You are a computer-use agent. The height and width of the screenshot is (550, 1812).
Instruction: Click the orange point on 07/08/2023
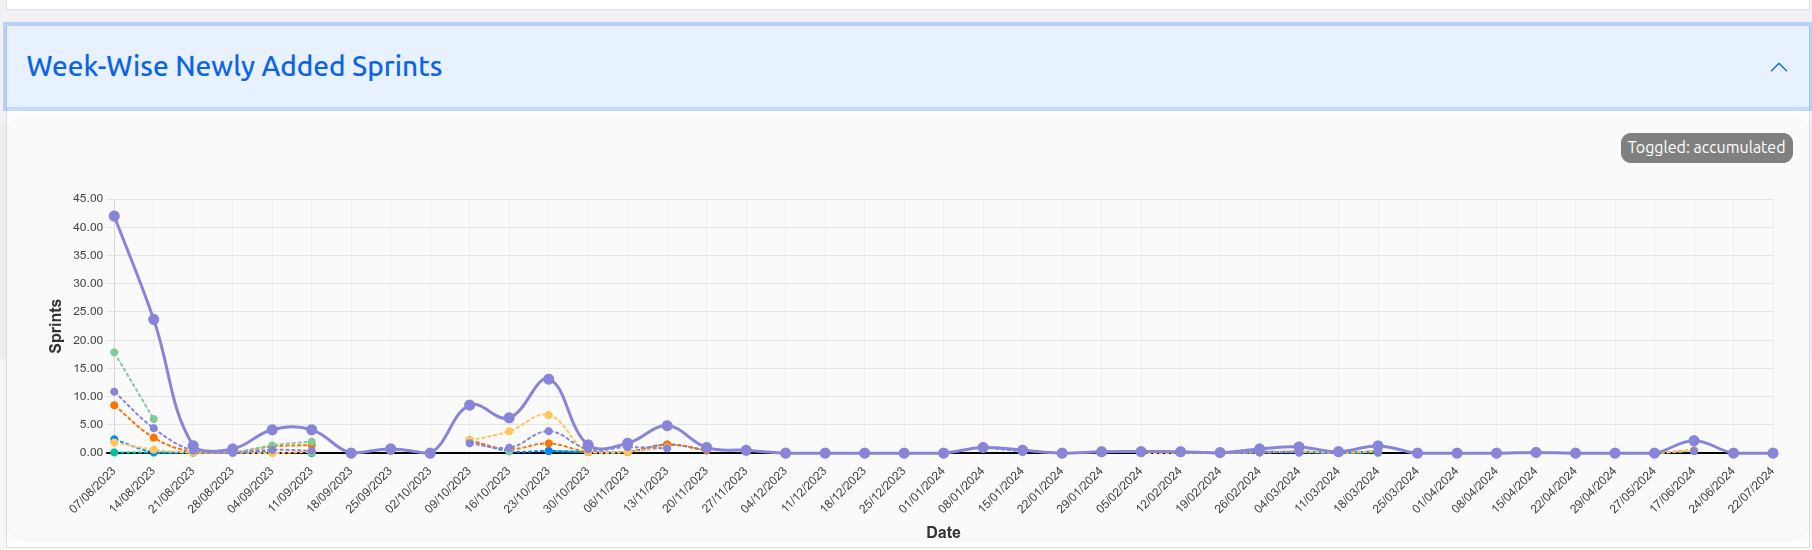(x=114, y=406)
